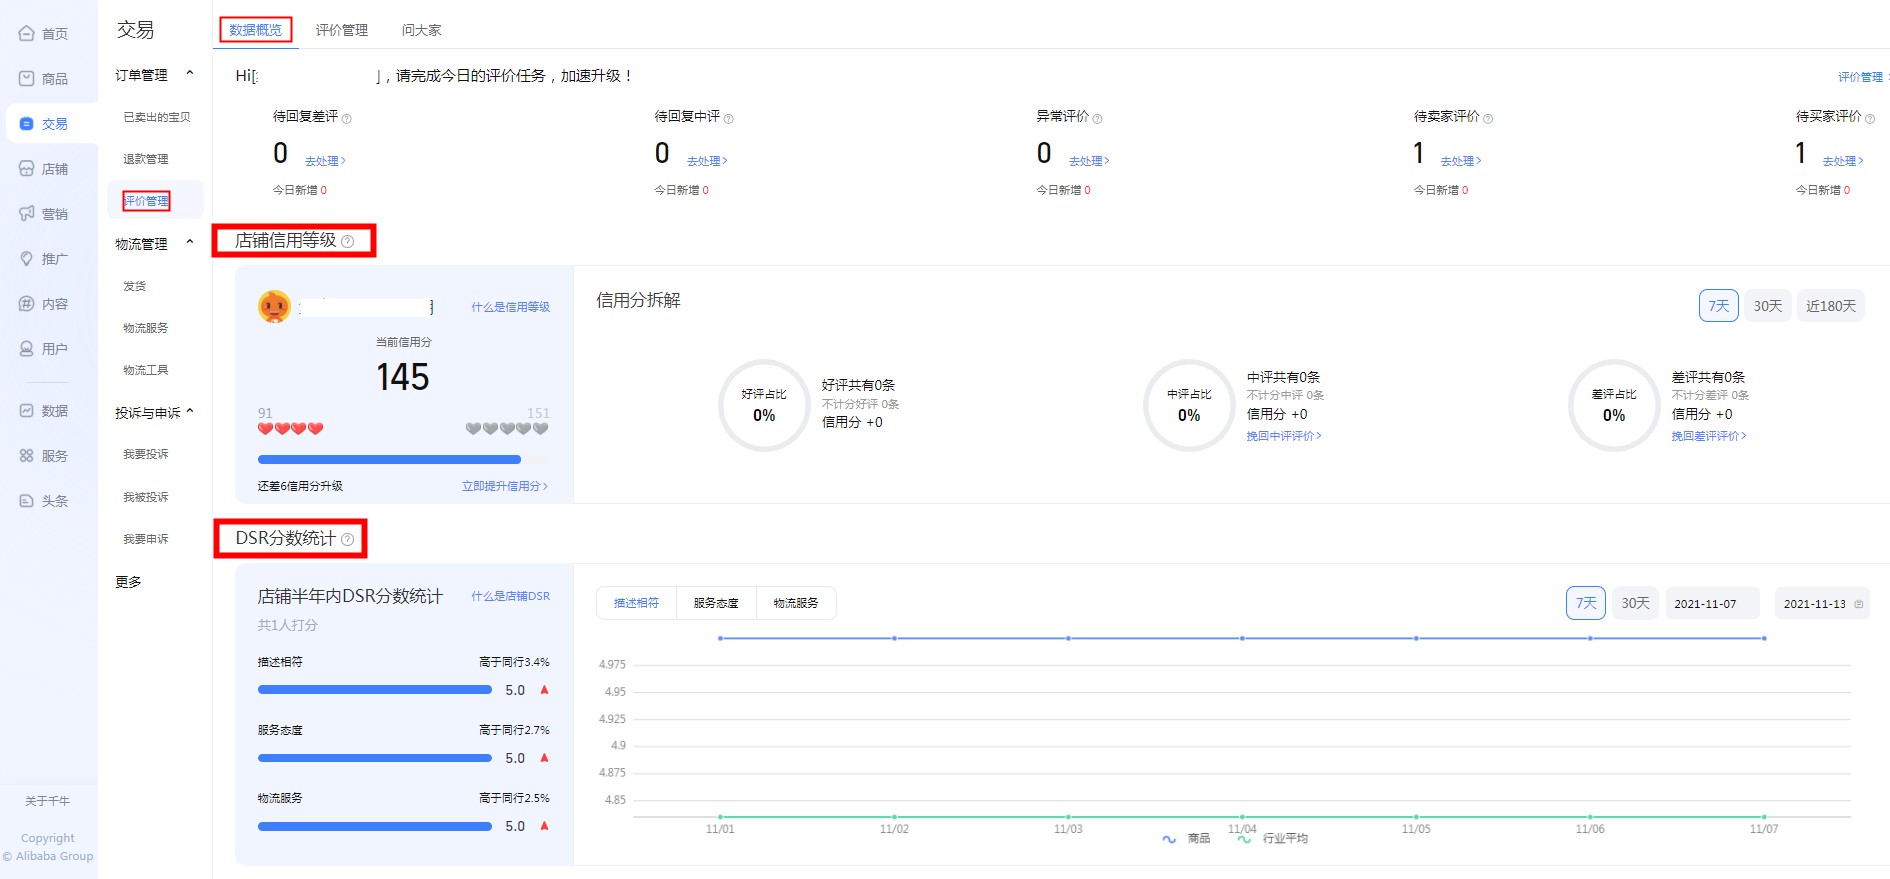Viewport: 1890px width, 879px height.
Task: Collapse the 订单管理 menu section
Action: click(190, 74)
